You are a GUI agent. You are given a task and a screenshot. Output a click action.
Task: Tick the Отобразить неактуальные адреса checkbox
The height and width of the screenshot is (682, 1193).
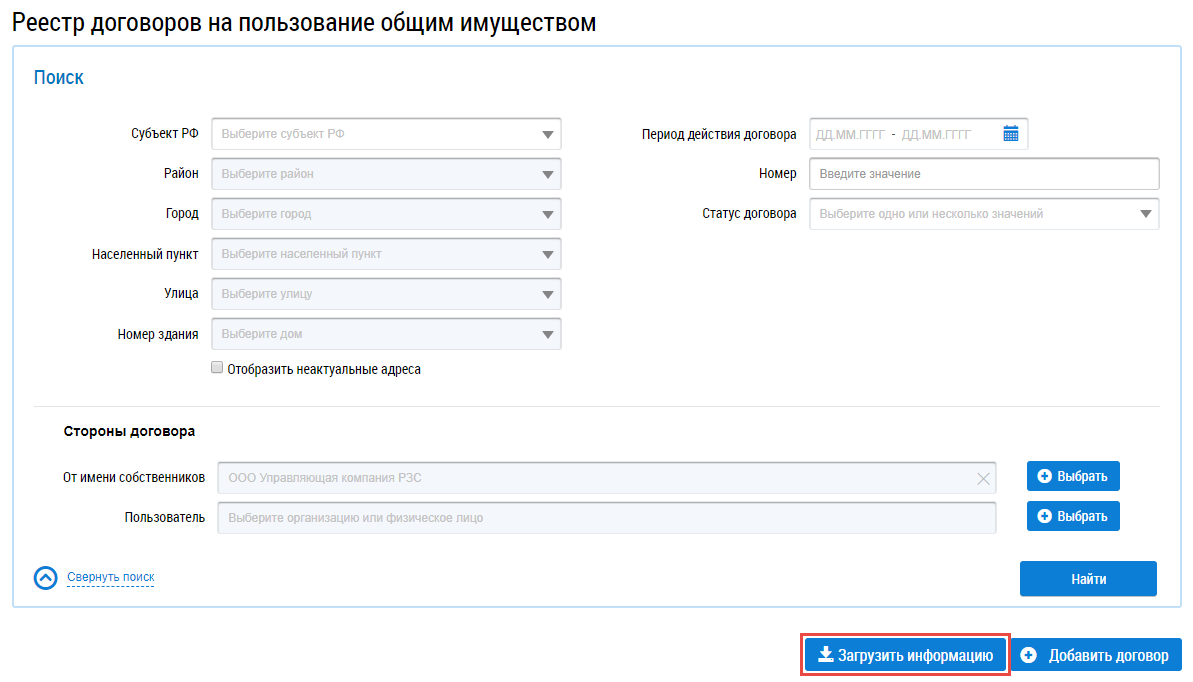pyautogui.click(x=217, y=368)
